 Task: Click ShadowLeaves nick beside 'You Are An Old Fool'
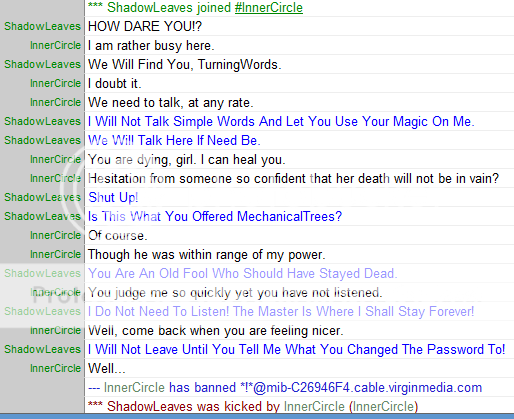42,273
